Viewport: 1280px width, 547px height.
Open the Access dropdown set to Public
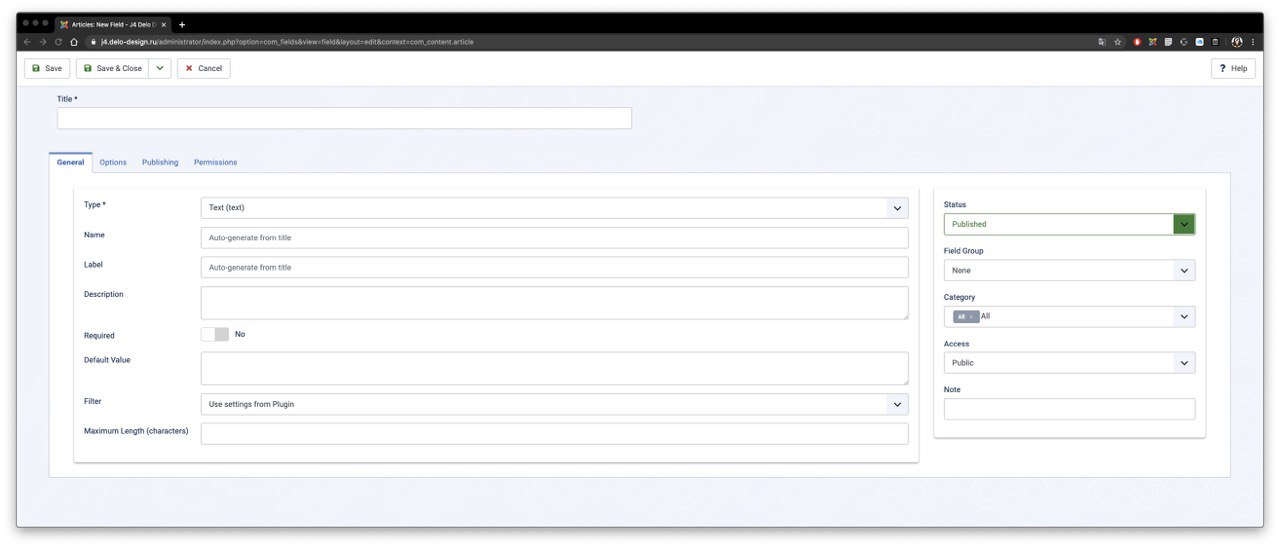(x=1068, y=363)
